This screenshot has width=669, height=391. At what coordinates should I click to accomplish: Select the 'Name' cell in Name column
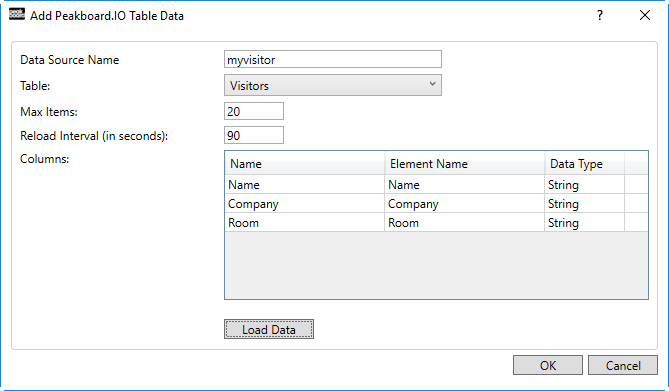click(x=305, y=185)
